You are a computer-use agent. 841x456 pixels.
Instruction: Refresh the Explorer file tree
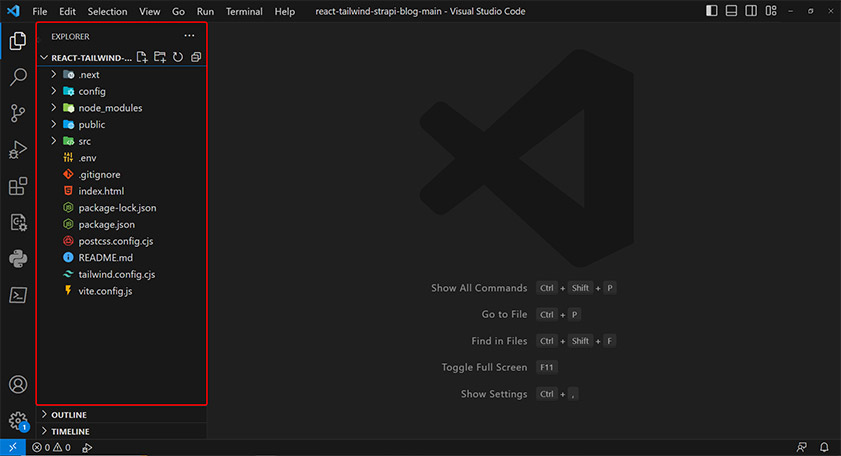click(x=178, y=57)
